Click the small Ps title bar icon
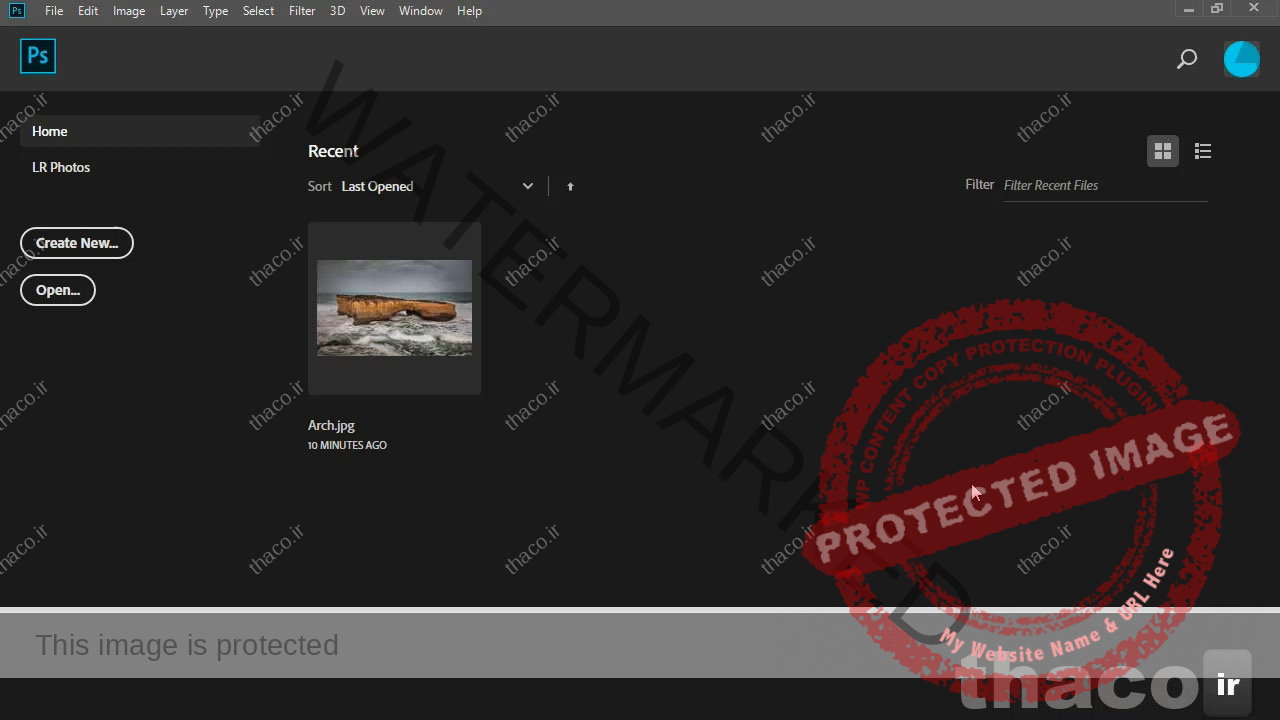Viewport: 1280px width, 720px height. [x=17, y=10]
